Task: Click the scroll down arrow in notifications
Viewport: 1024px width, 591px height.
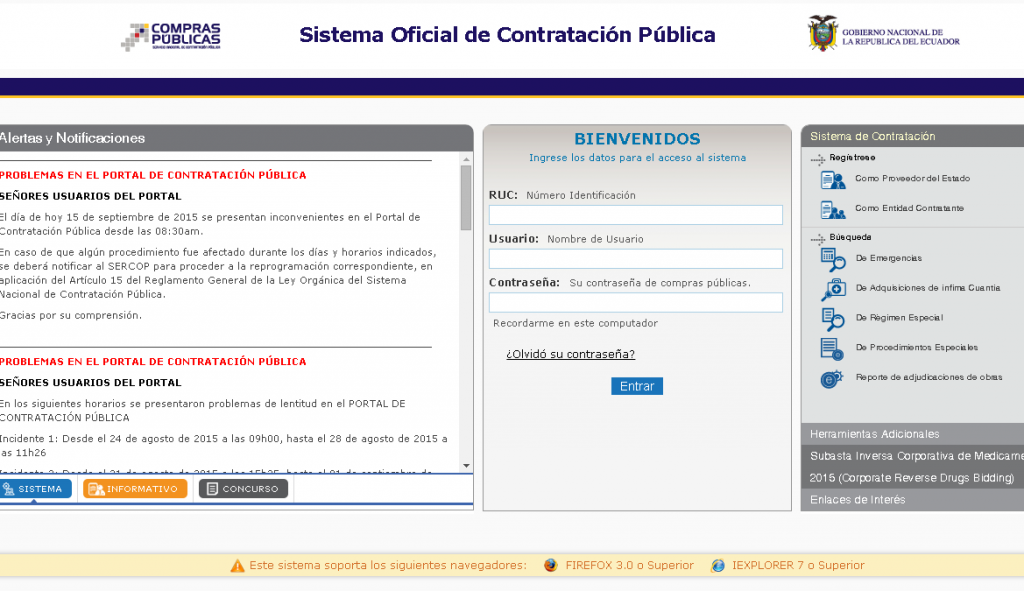Action: [465, 465]
